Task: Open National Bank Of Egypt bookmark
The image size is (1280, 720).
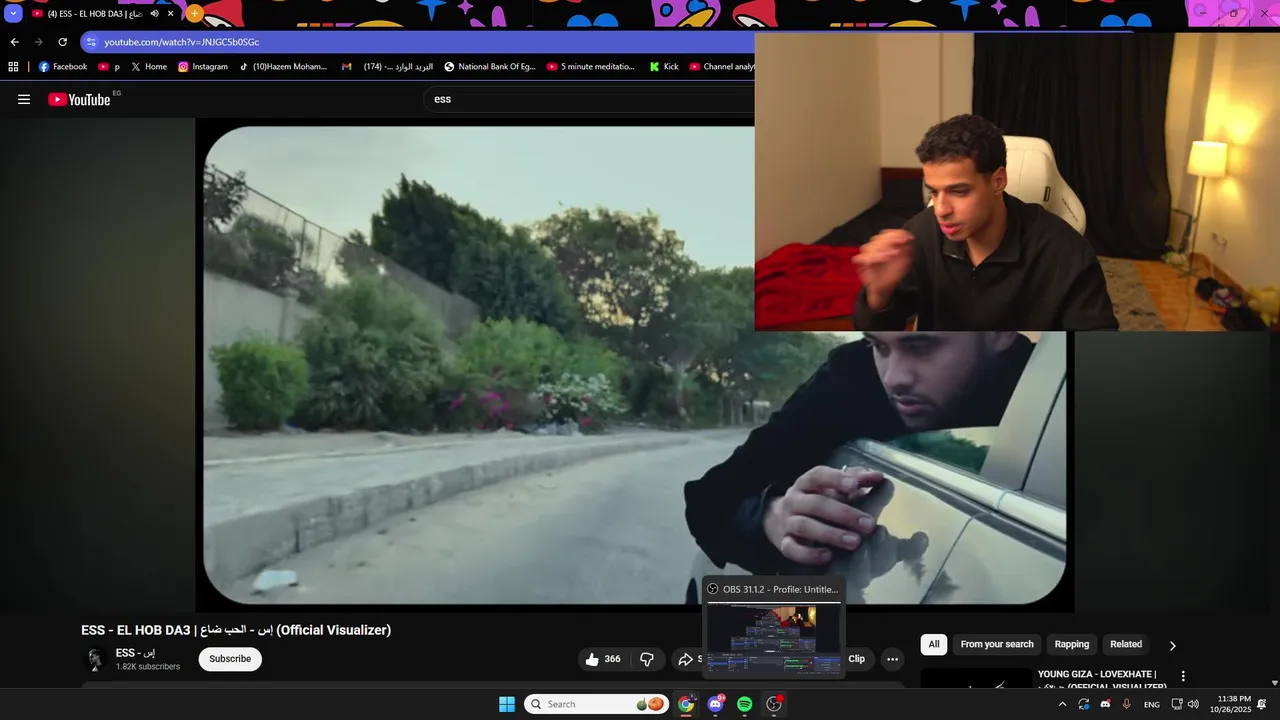Action: (489, 67)
